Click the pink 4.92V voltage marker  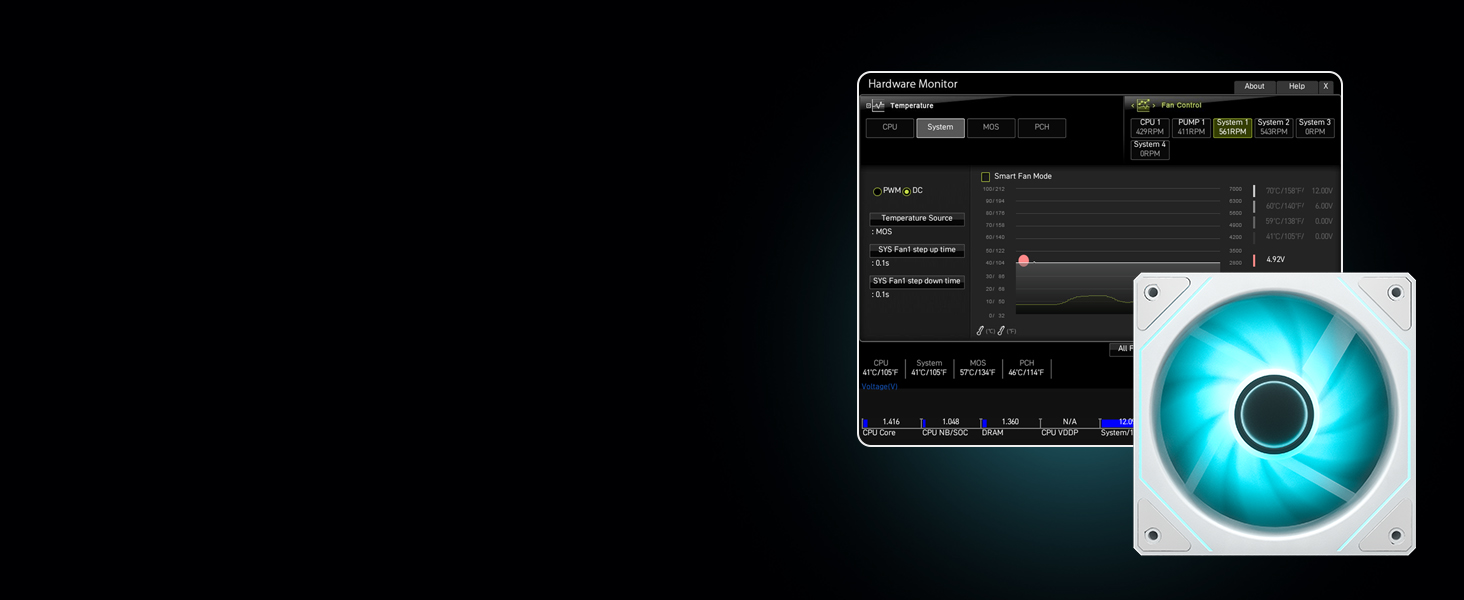(1254, 260)
